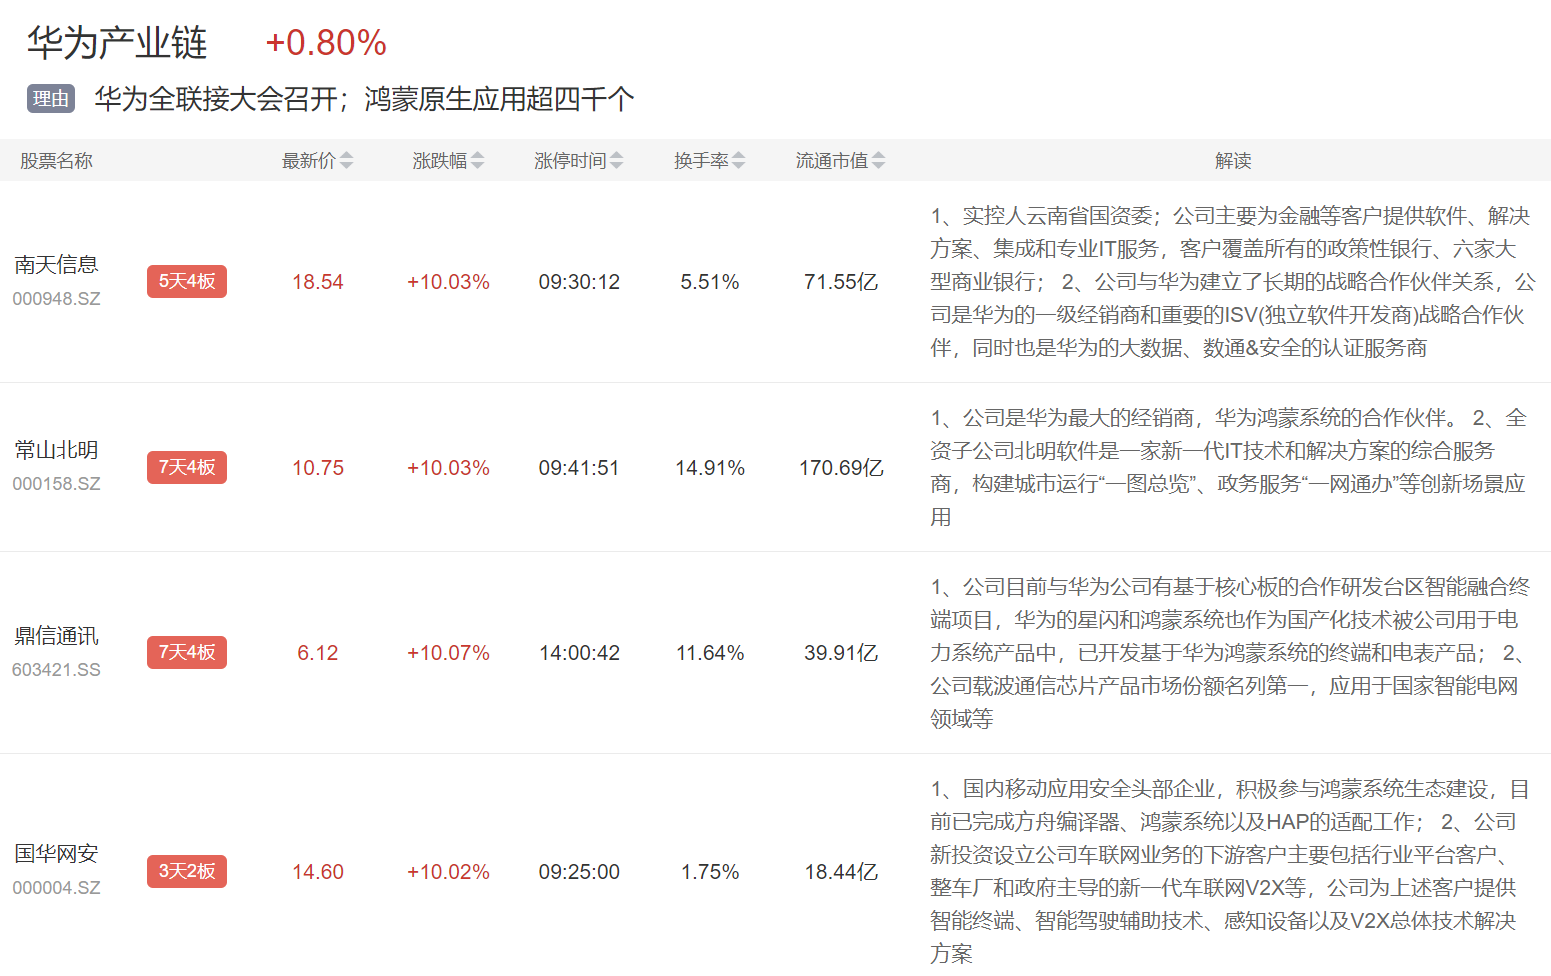This screenshot has height=976, width=1551.
Task: Click the 7天4板 badge for 常山北明
Action: [187, 467]
